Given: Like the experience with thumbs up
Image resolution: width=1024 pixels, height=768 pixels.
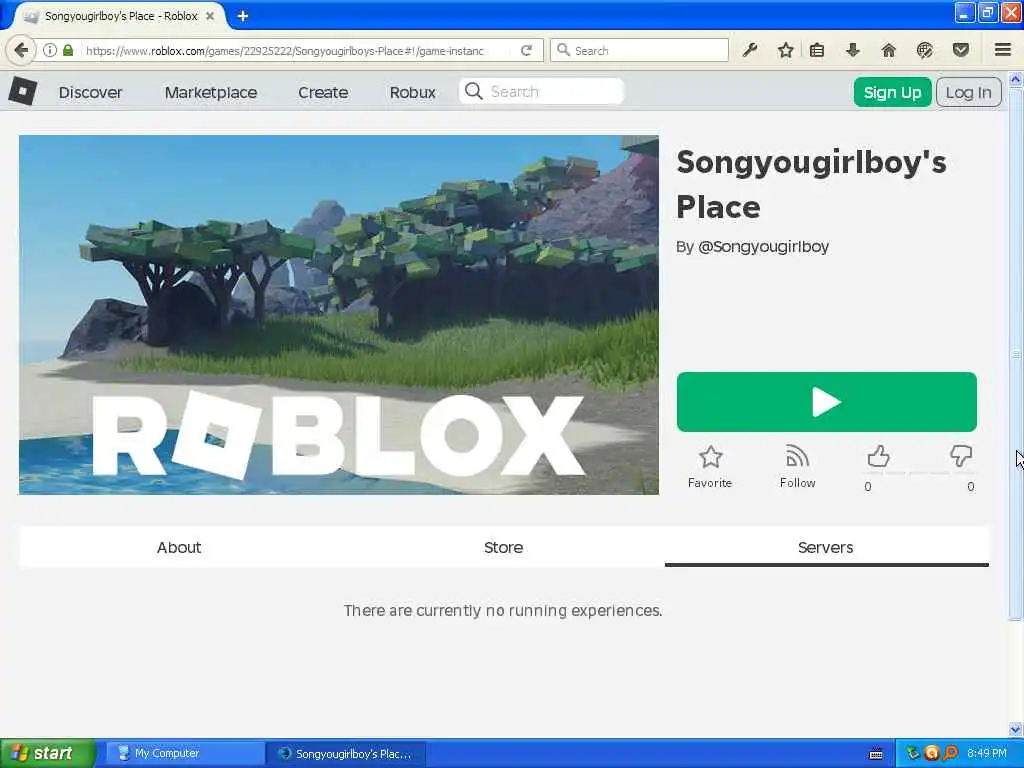Looking at the screenshot, I should (x=878, y=456).
